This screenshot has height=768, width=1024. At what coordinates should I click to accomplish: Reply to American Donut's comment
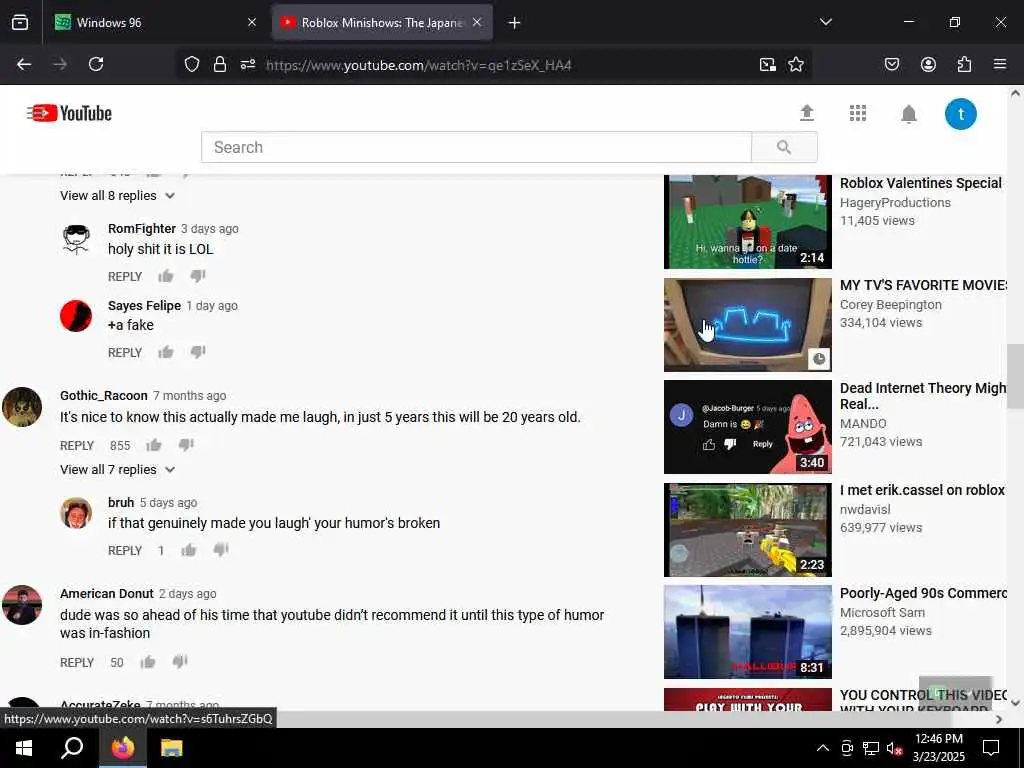77,663
